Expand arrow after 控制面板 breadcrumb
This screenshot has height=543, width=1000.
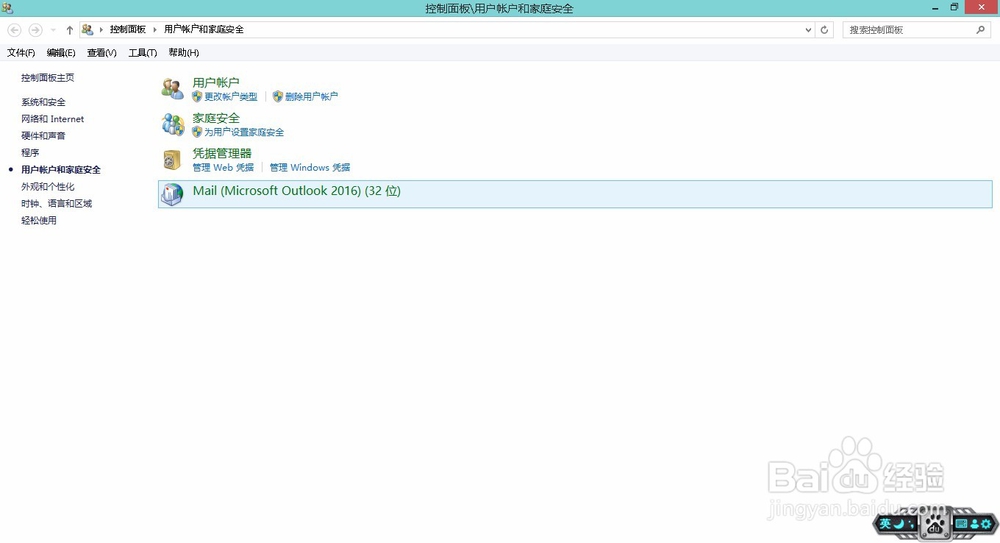154,29
